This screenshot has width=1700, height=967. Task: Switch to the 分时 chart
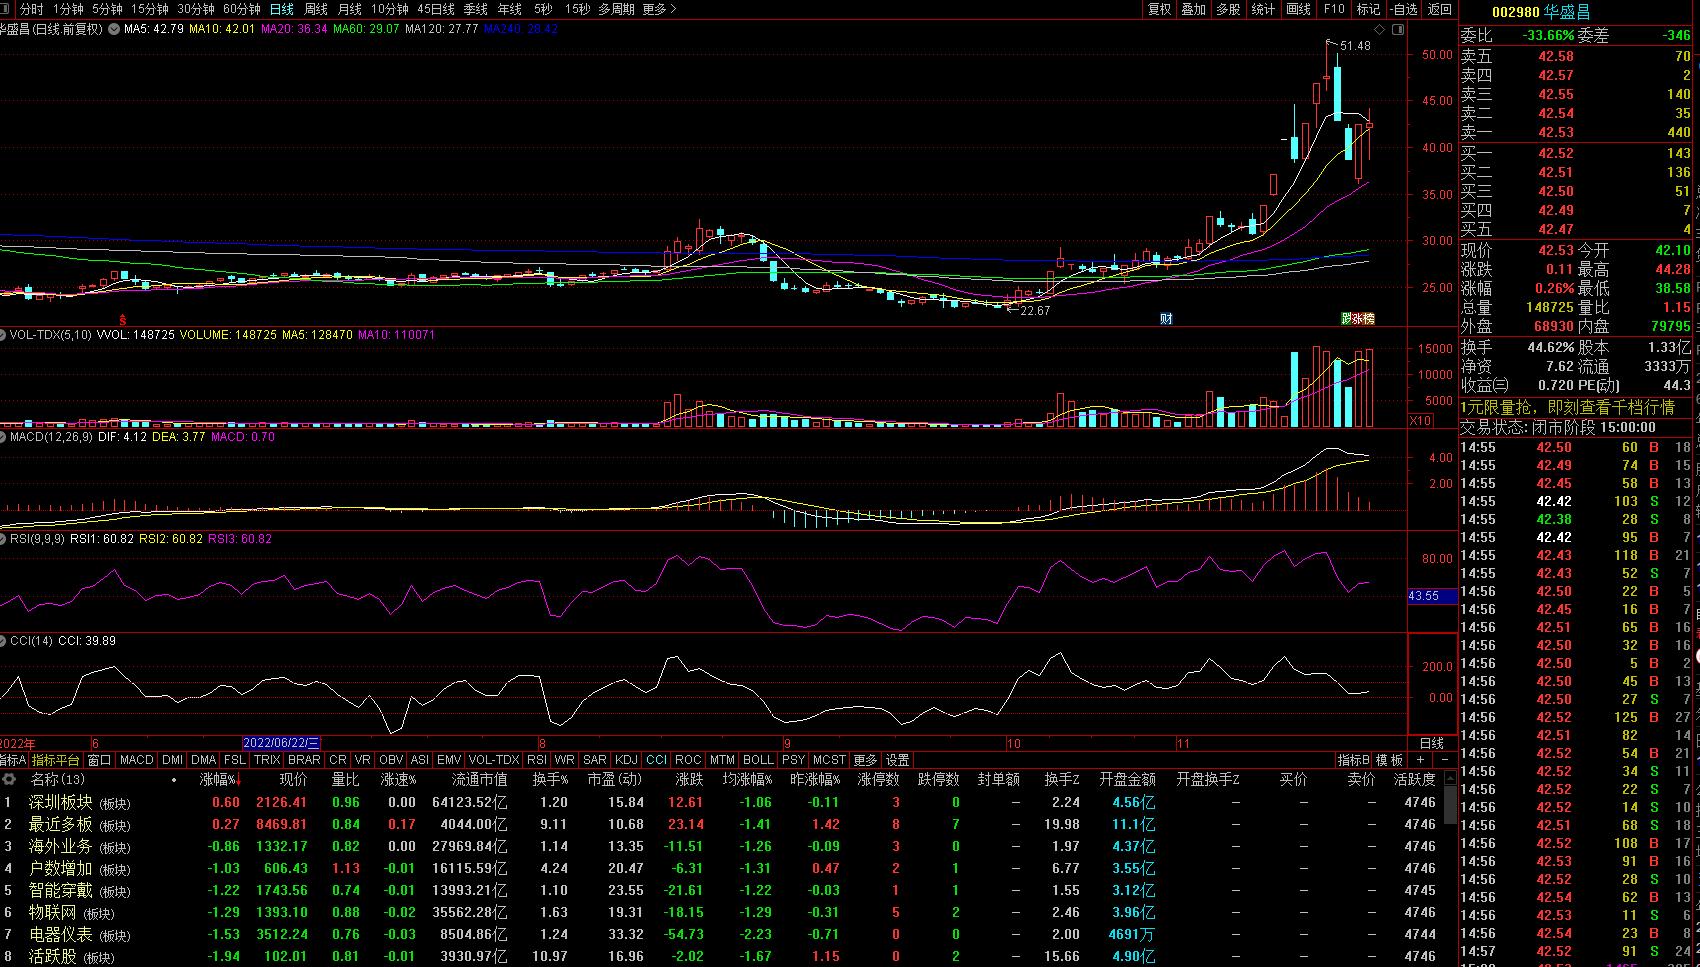(x=32, y=9)
